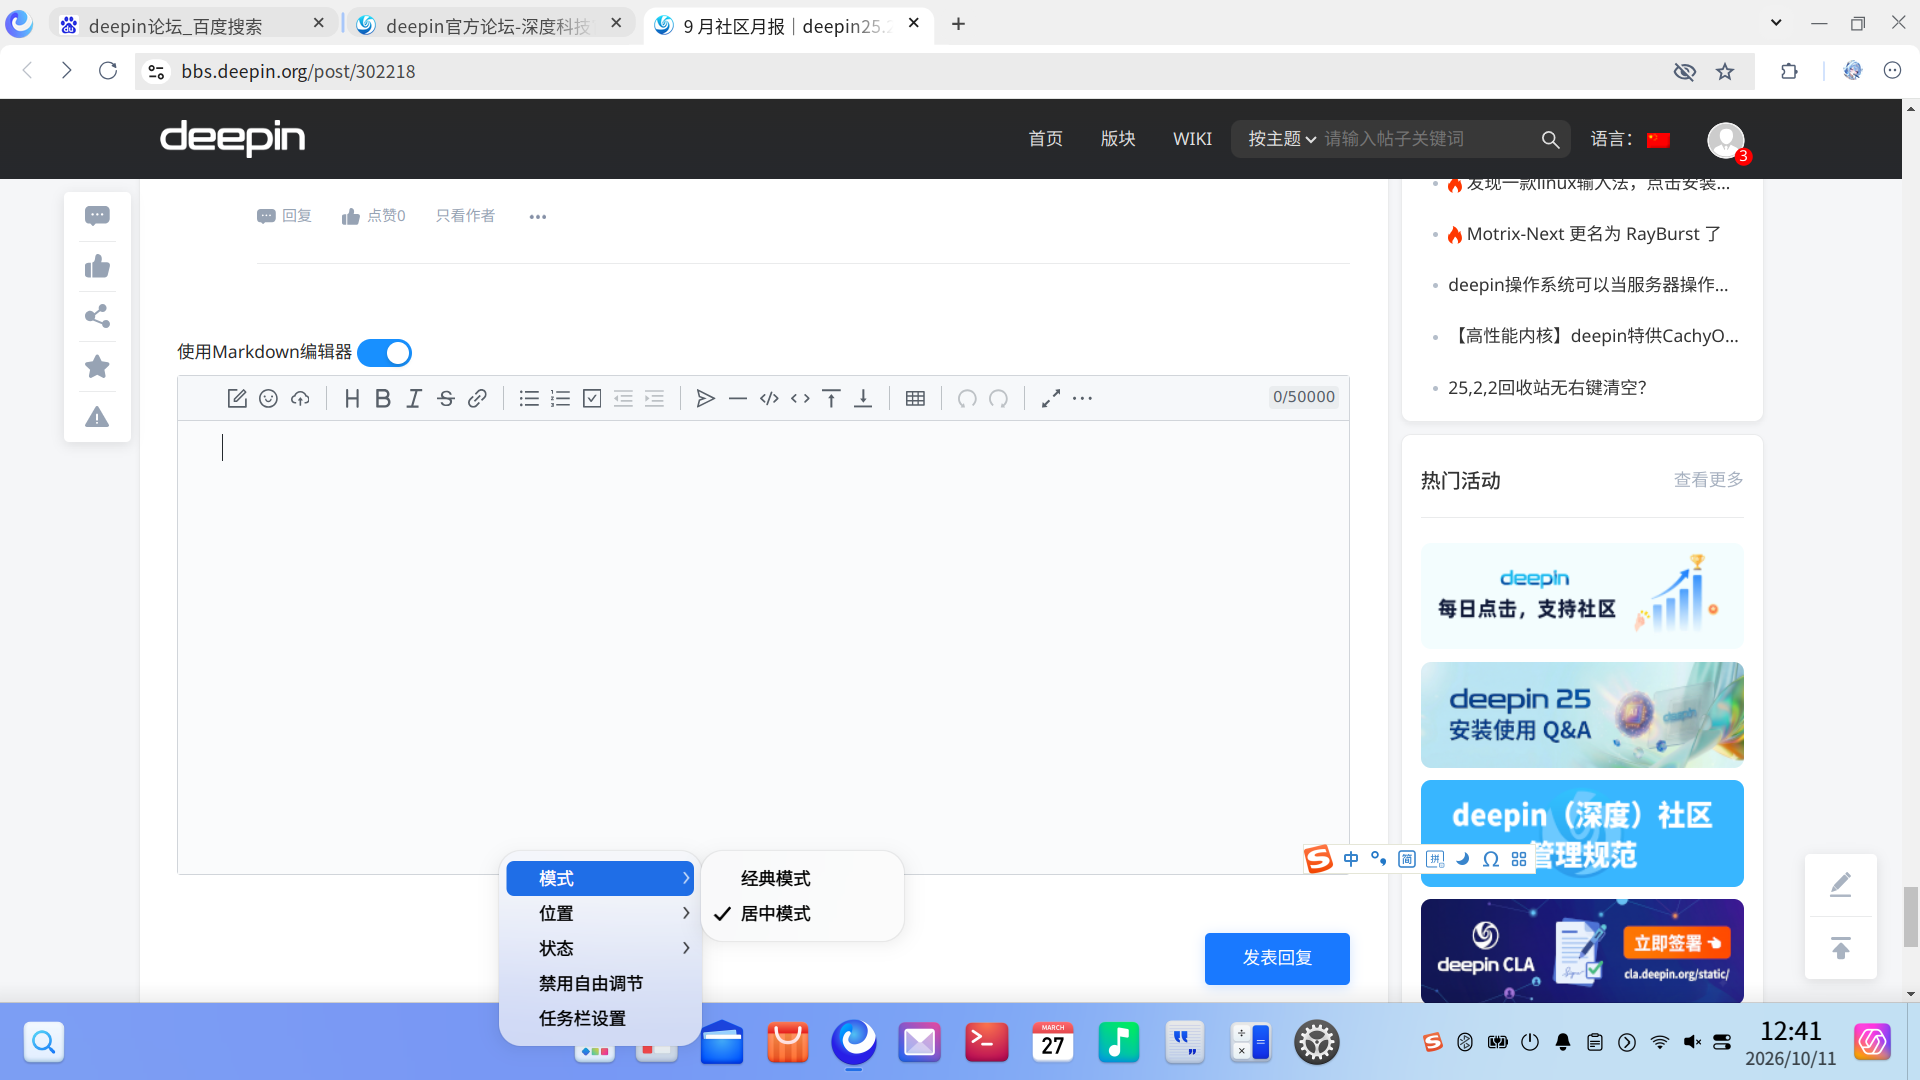Insert an unordered bullet list
Image resolution: width=1920 pixels, height=1080 pixels.
pos(529,399)
